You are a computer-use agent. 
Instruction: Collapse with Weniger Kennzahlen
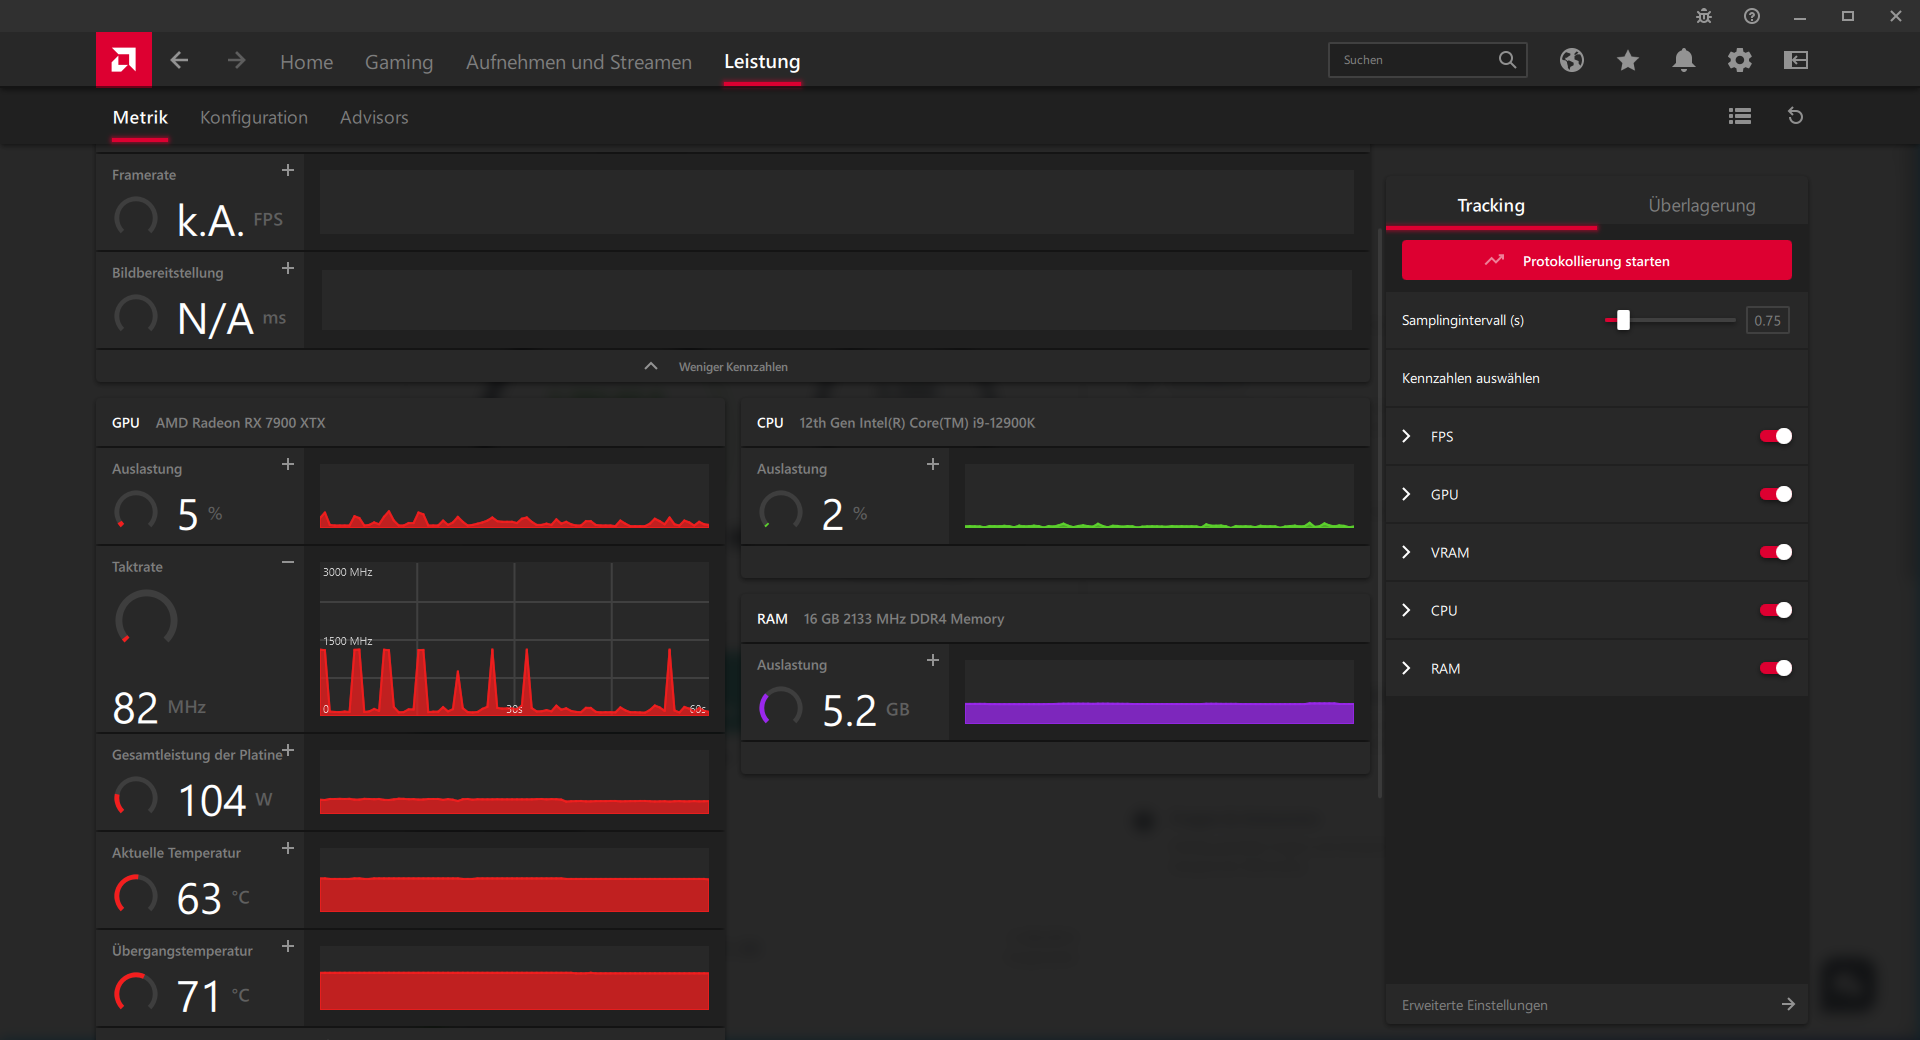[733, 367]
